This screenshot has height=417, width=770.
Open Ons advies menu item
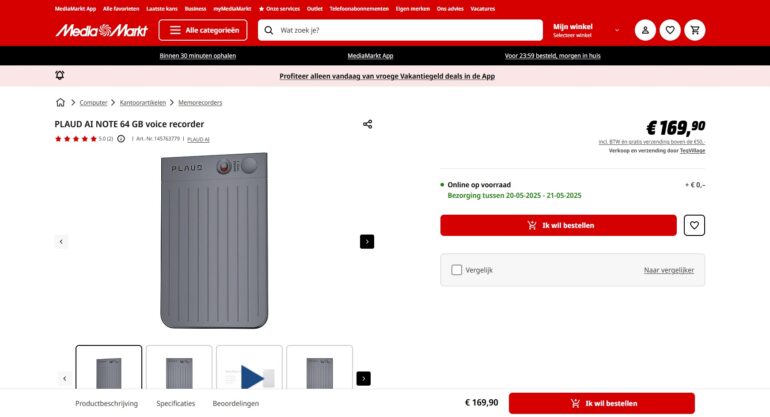(450, 9)
